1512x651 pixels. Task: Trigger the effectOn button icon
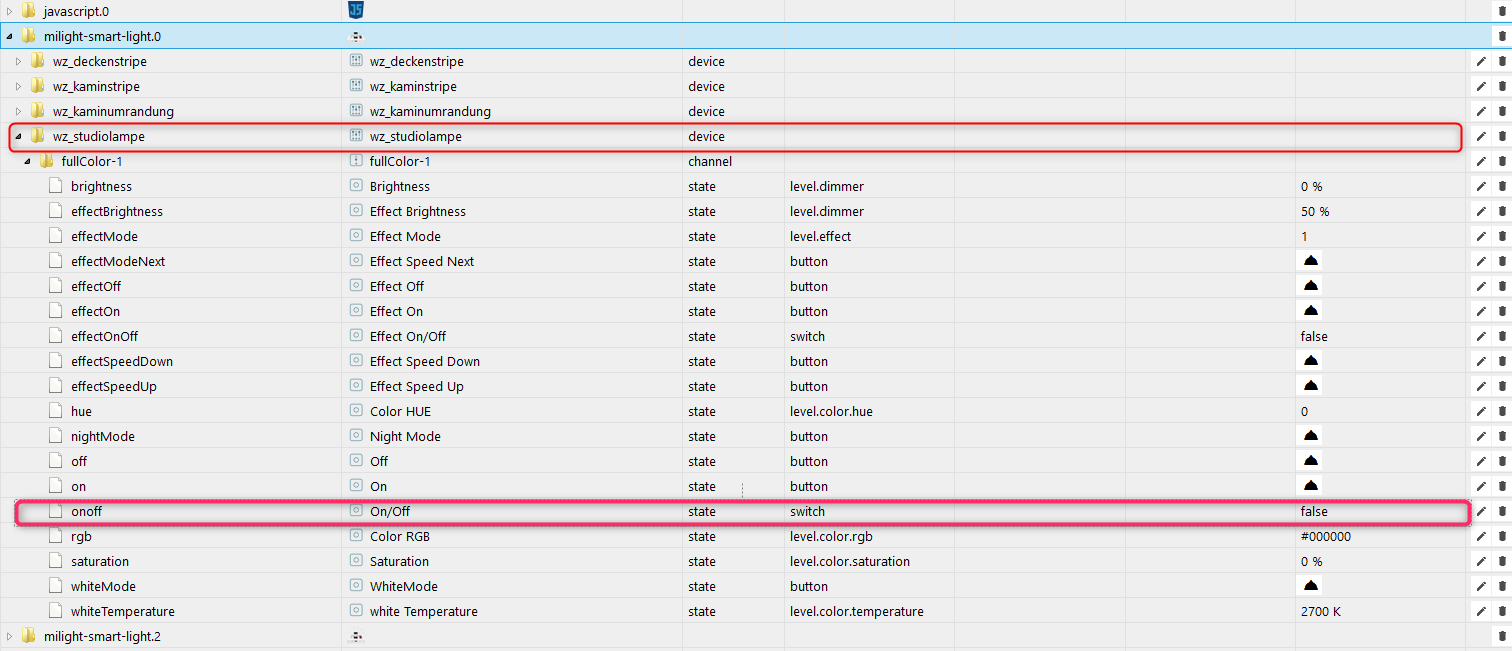tap(1311, 311)
